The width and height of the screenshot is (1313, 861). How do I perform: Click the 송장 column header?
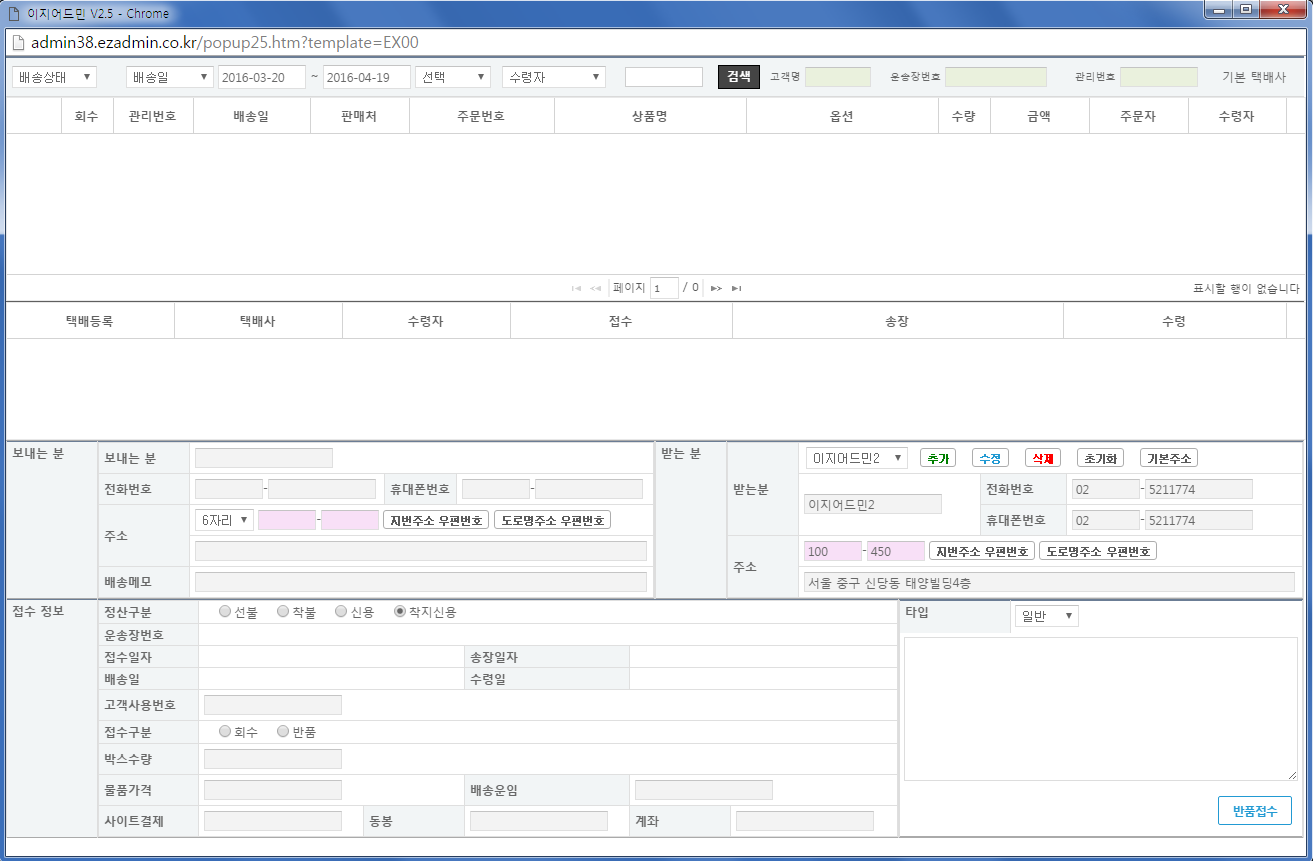[x=897, y=321]
